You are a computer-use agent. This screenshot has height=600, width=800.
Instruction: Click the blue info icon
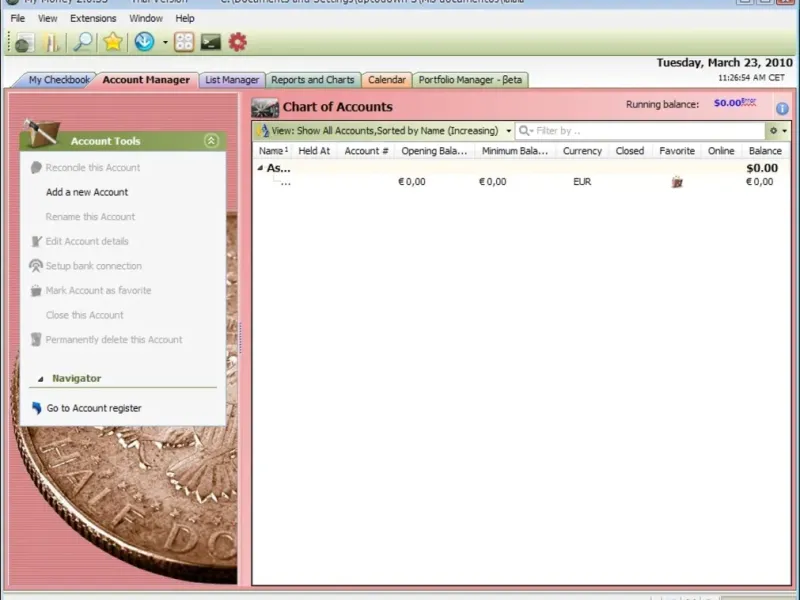[782, 108]
